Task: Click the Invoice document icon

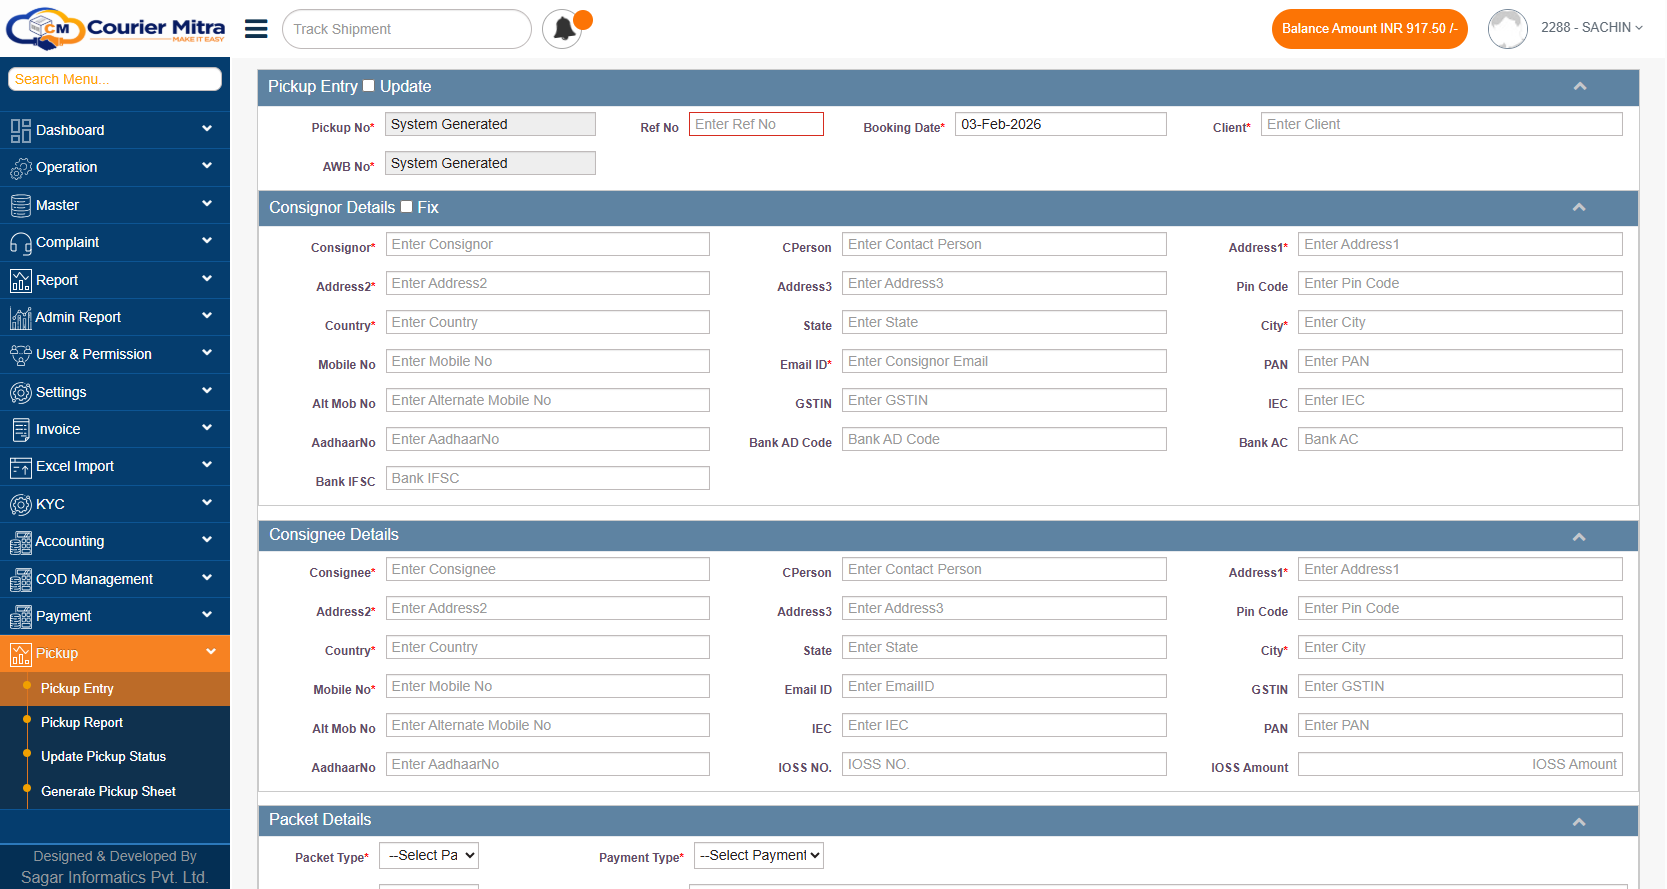Action: click(x=20, y=430)
